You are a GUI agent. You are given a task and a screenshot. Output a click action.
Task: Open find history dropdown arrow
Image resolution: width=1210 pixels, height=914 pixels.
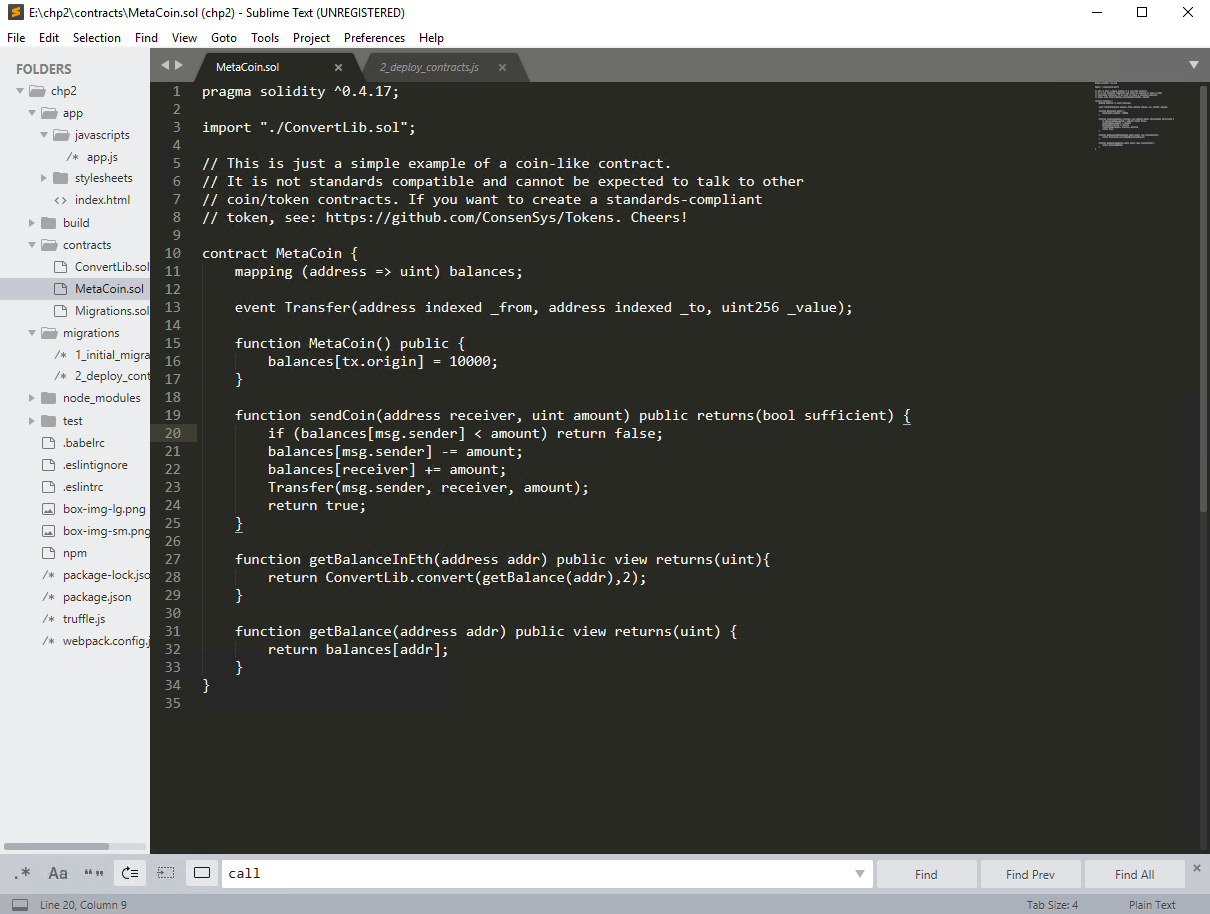pos(860,874)
